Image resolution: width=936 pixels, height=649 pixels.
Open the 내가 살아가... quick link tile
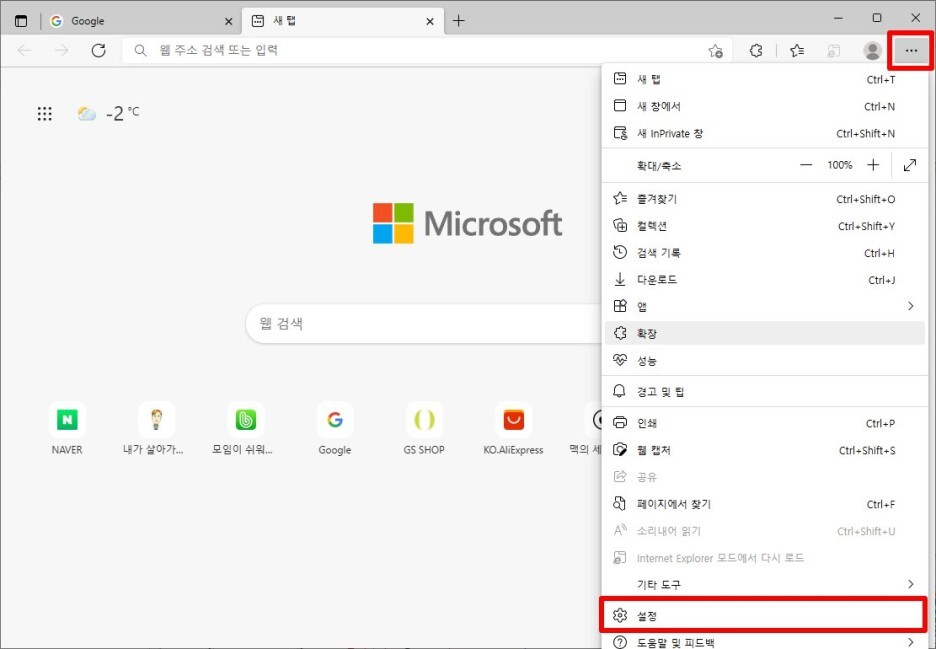153,429
